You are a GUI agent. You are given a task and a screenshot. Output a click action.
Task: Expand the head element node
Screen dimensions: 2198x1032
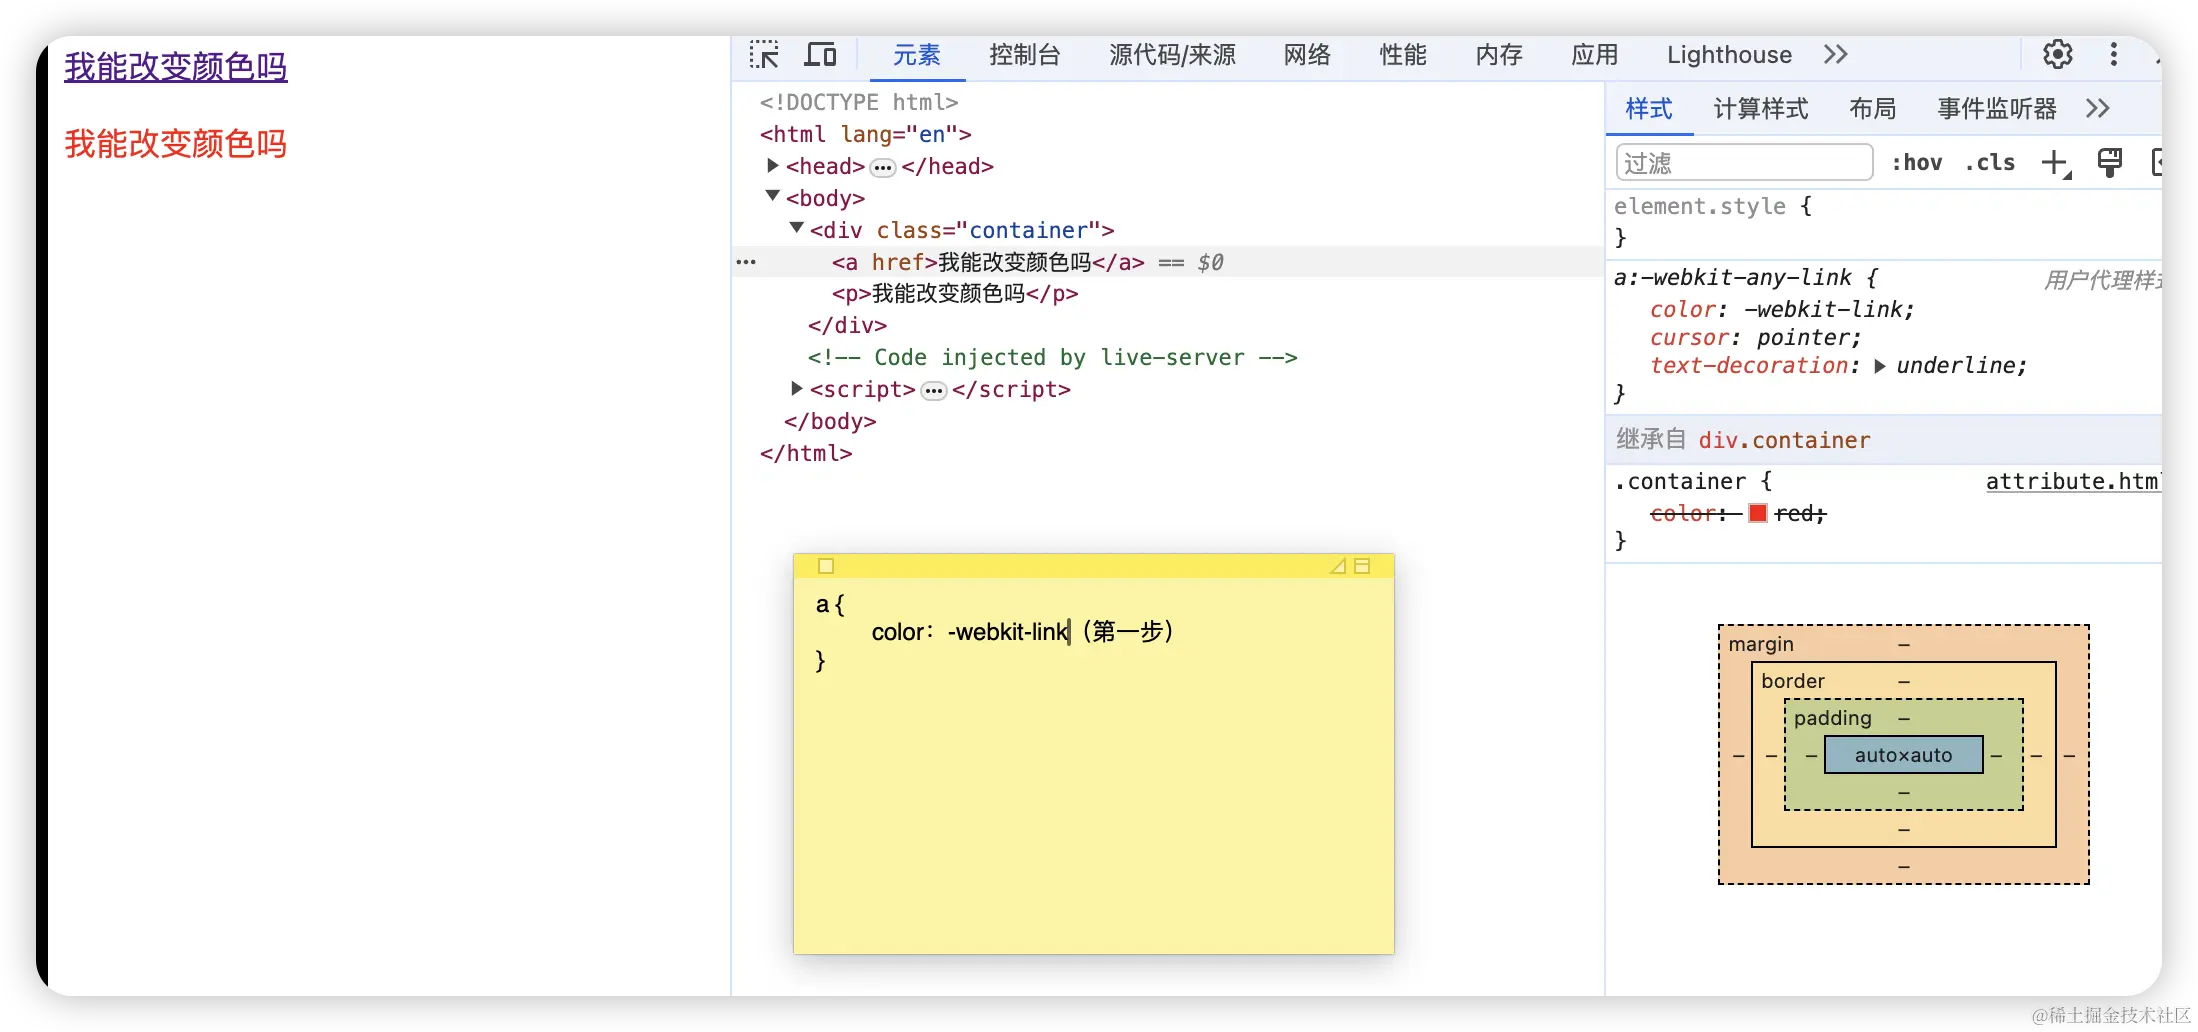point(772,165)
